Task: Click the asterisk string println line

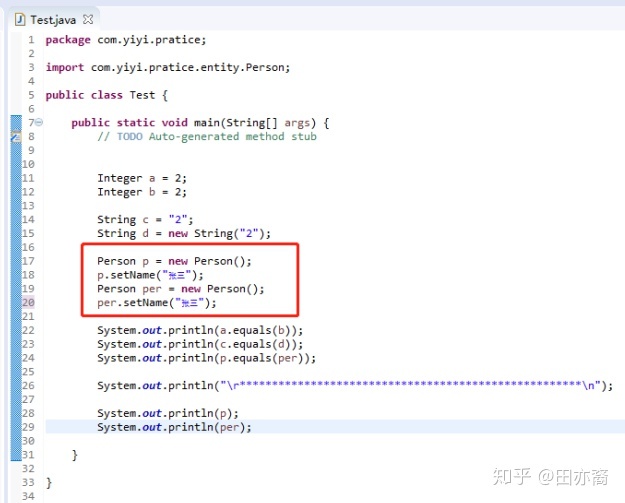Action: pos(355,385)
